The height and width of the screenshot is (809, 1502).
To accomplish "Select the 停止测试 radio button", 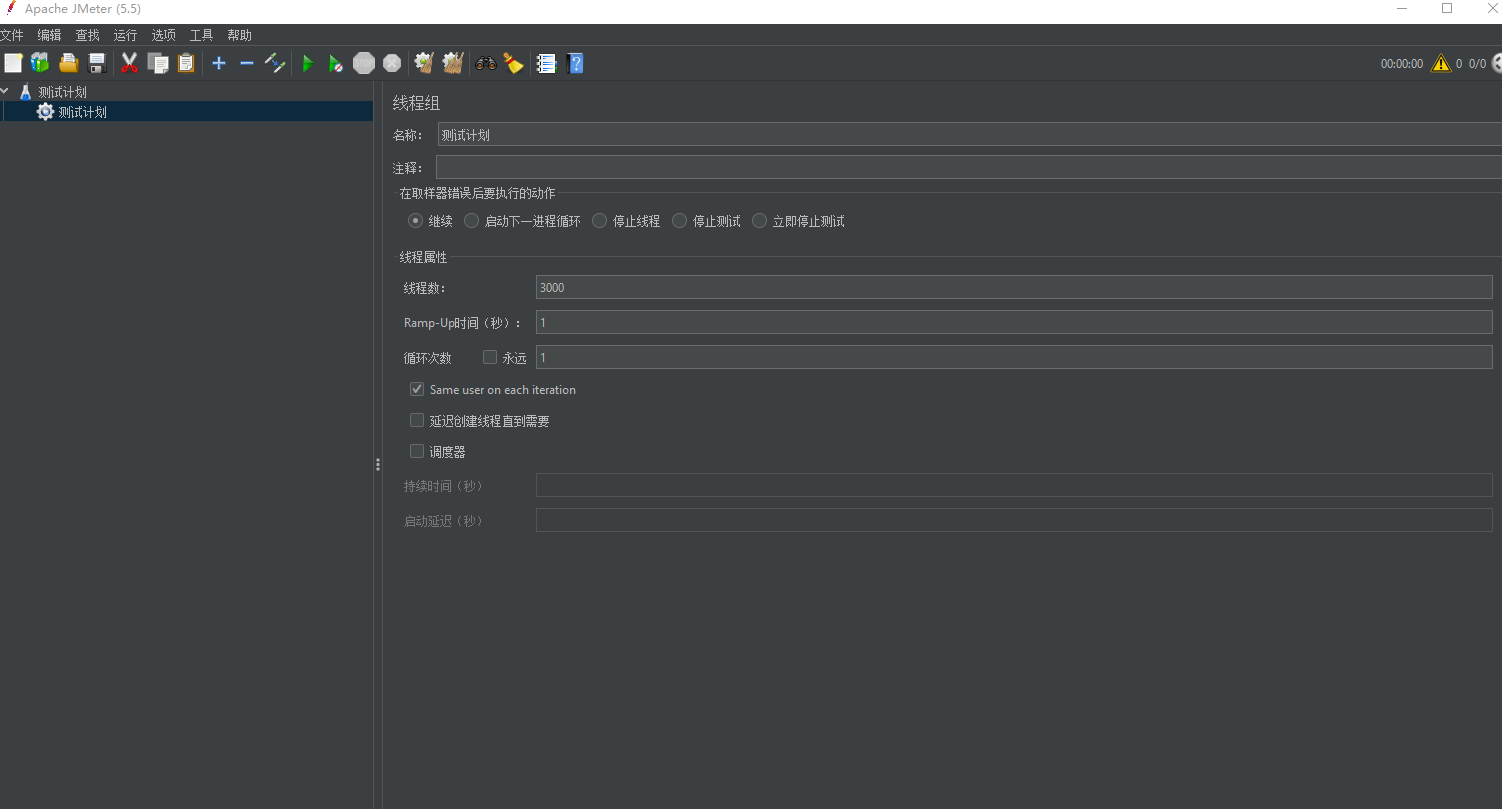I will pos(680,221).
